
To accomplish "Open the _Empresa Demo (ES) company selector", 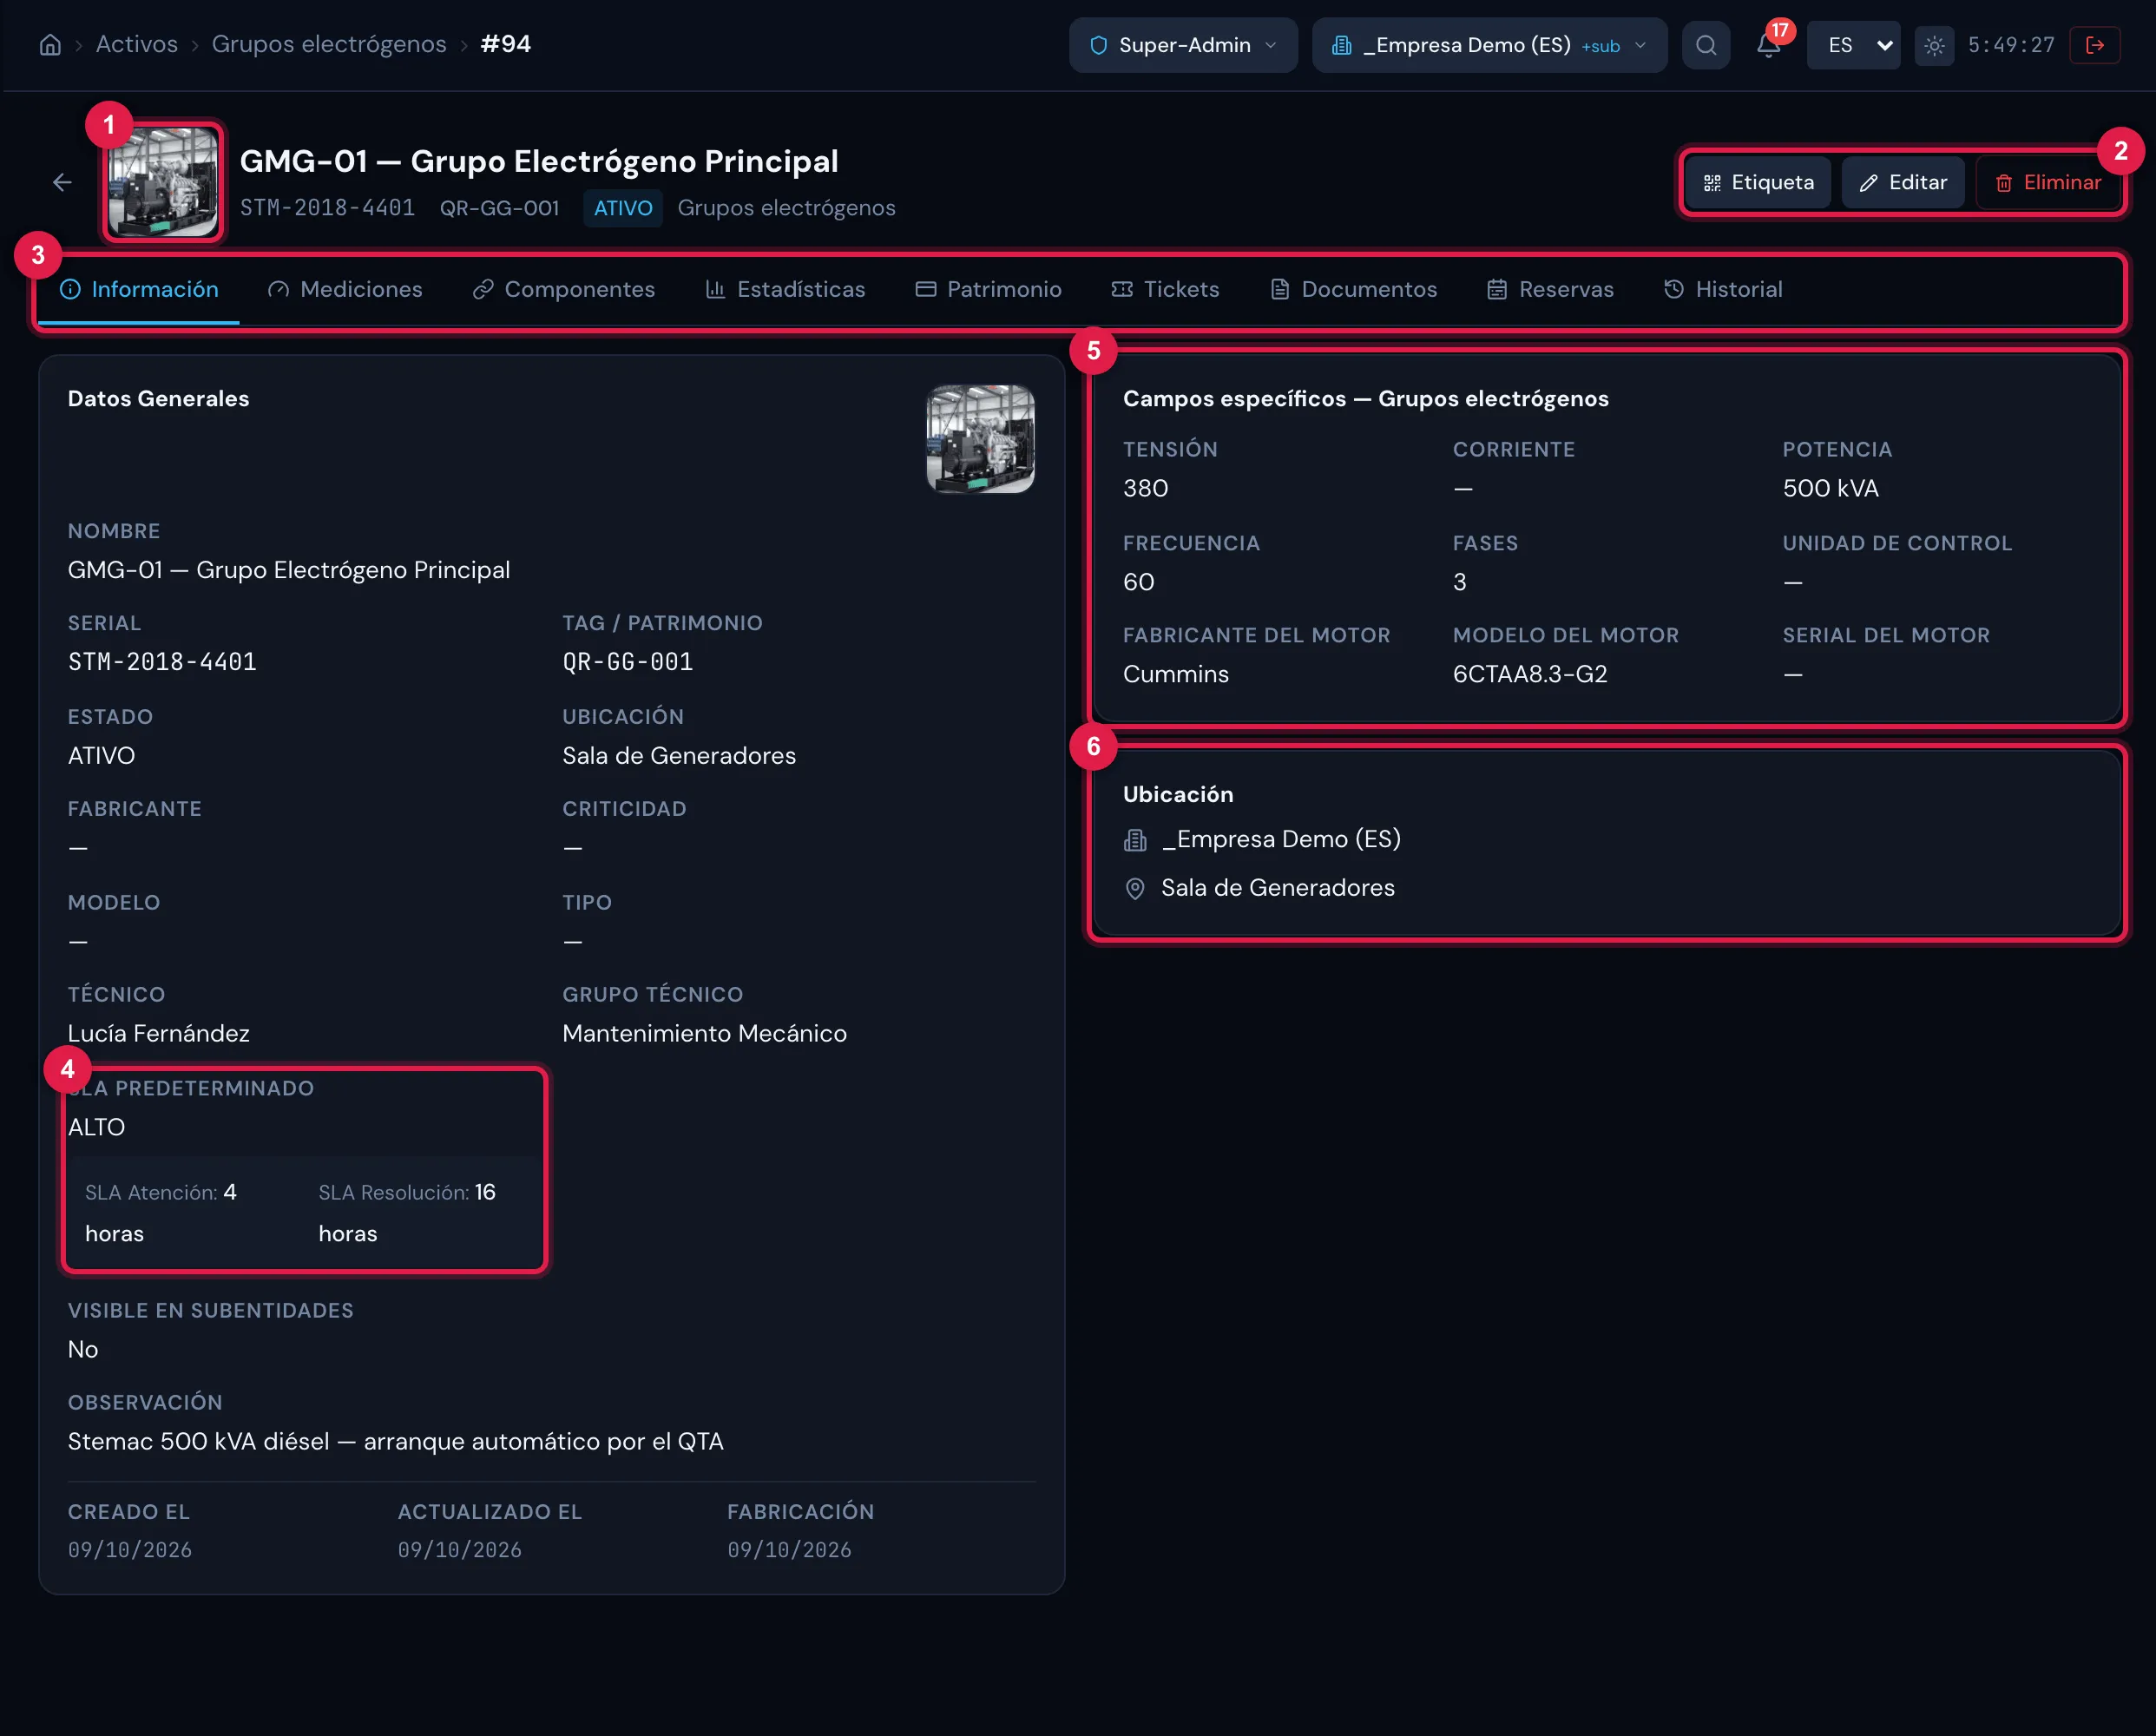I will coord(1489,45).
